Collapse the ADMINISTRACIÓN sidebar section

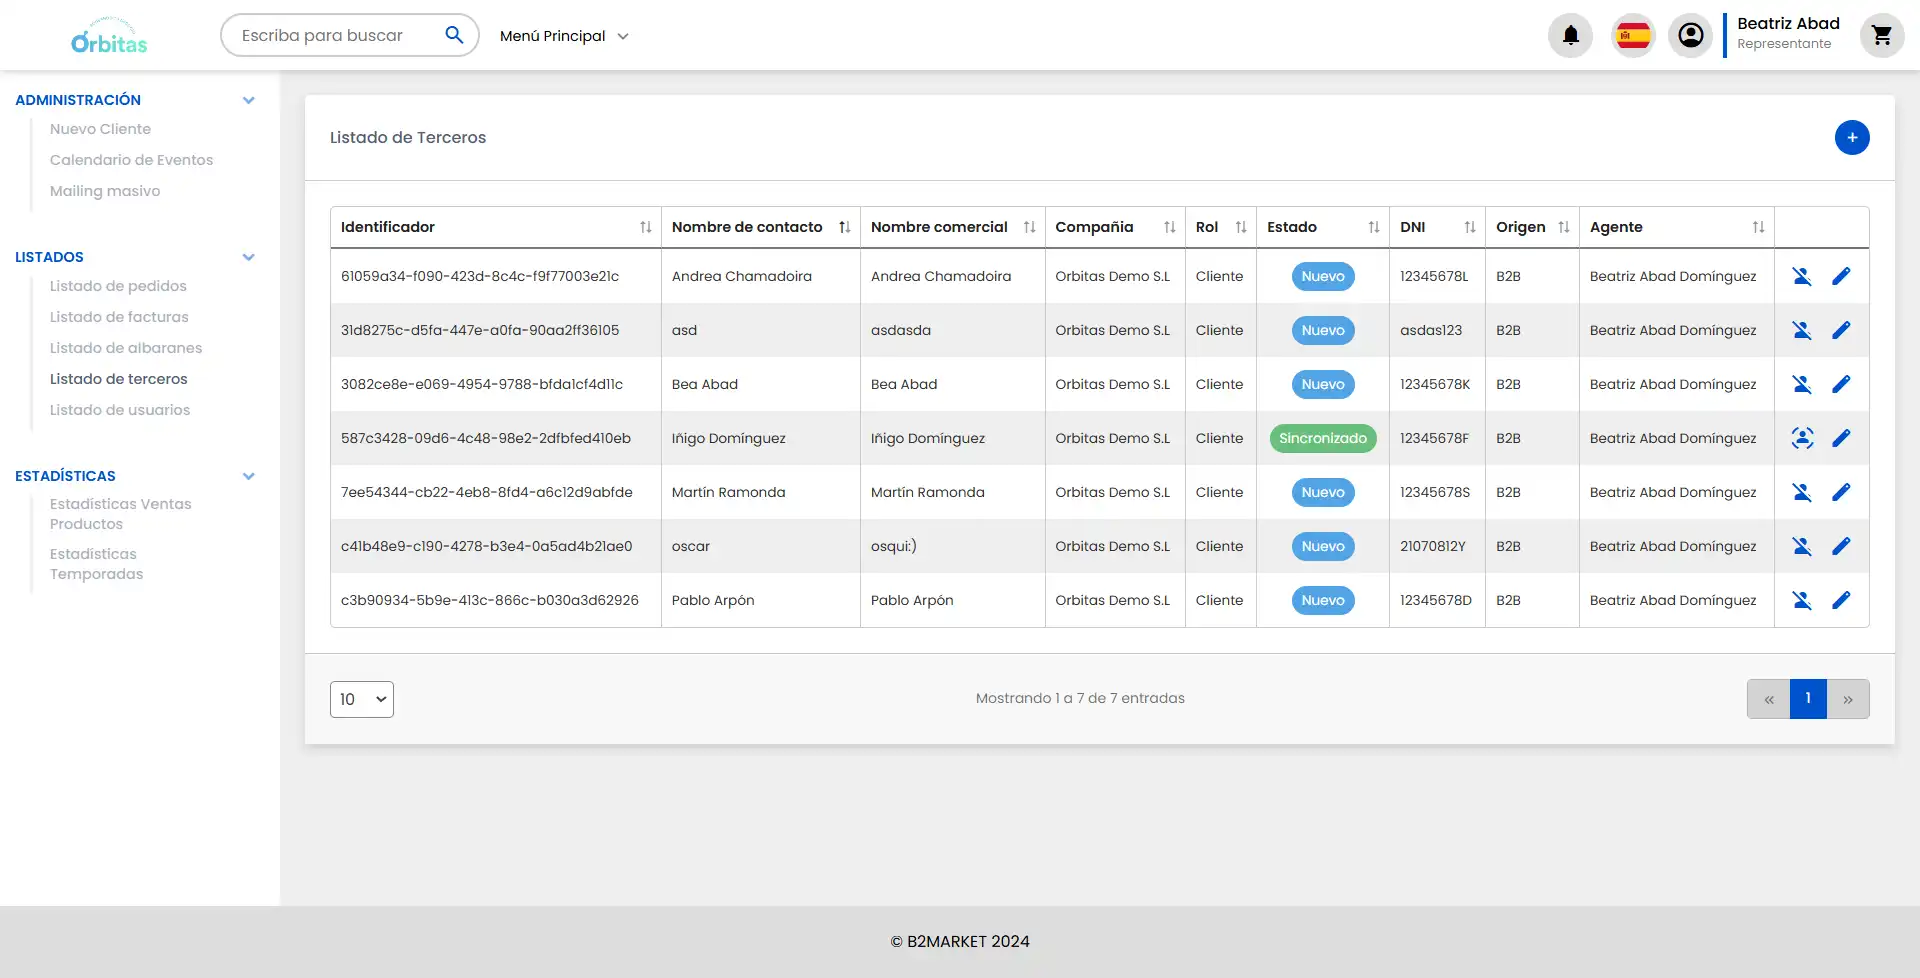[x=248, y=100]
